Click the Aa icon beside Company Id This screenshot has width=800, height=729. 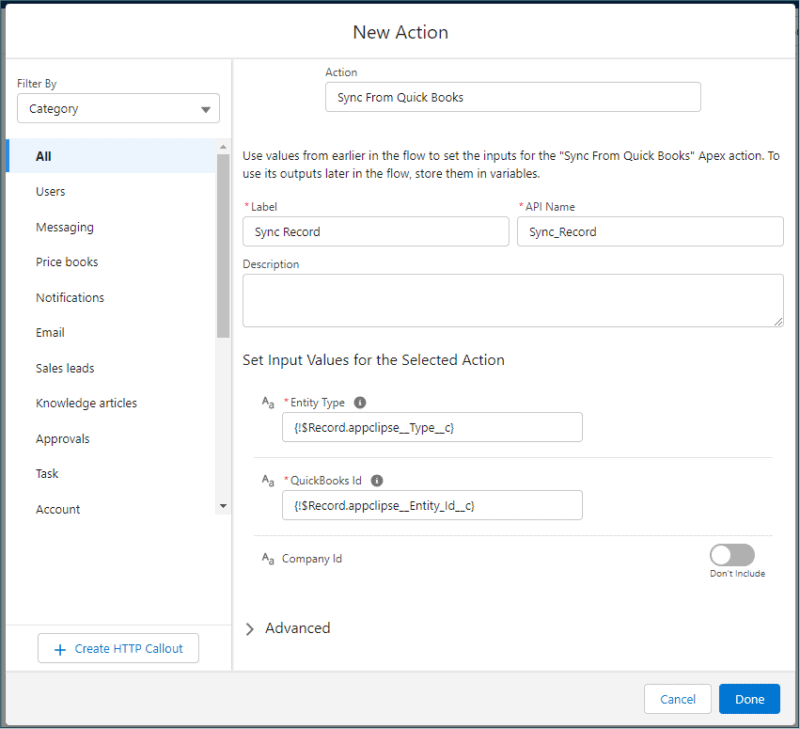pyautogui.click(x=267, y=559)
